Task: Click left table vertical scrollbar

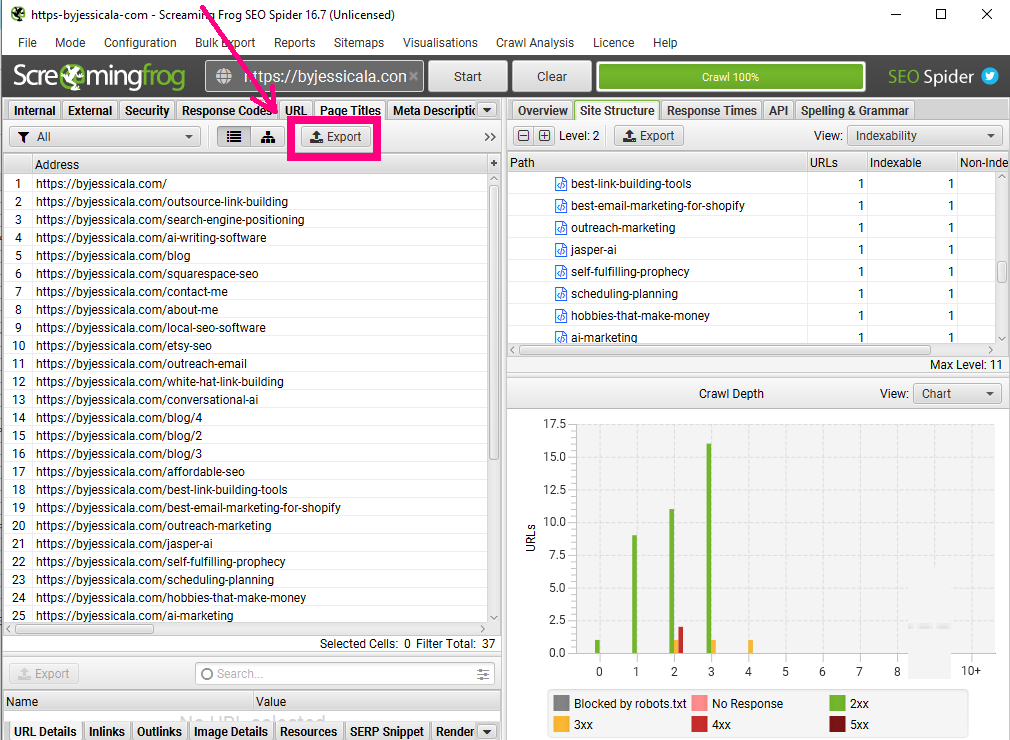Action: pos(494,322)
